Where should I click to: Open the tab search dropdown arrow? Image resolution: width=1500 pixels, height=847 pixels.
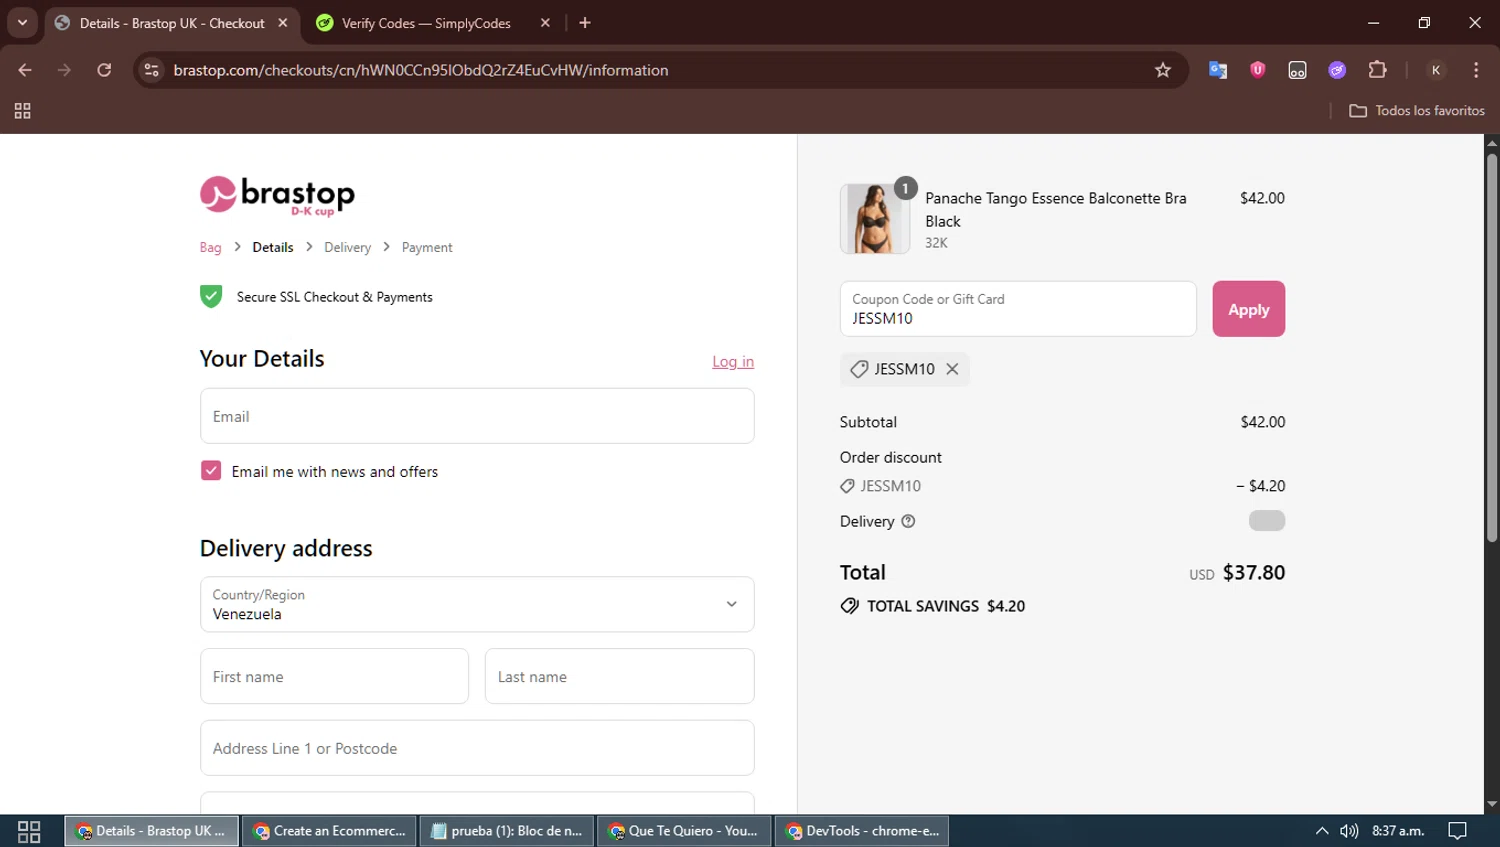[x=22, y=23]
